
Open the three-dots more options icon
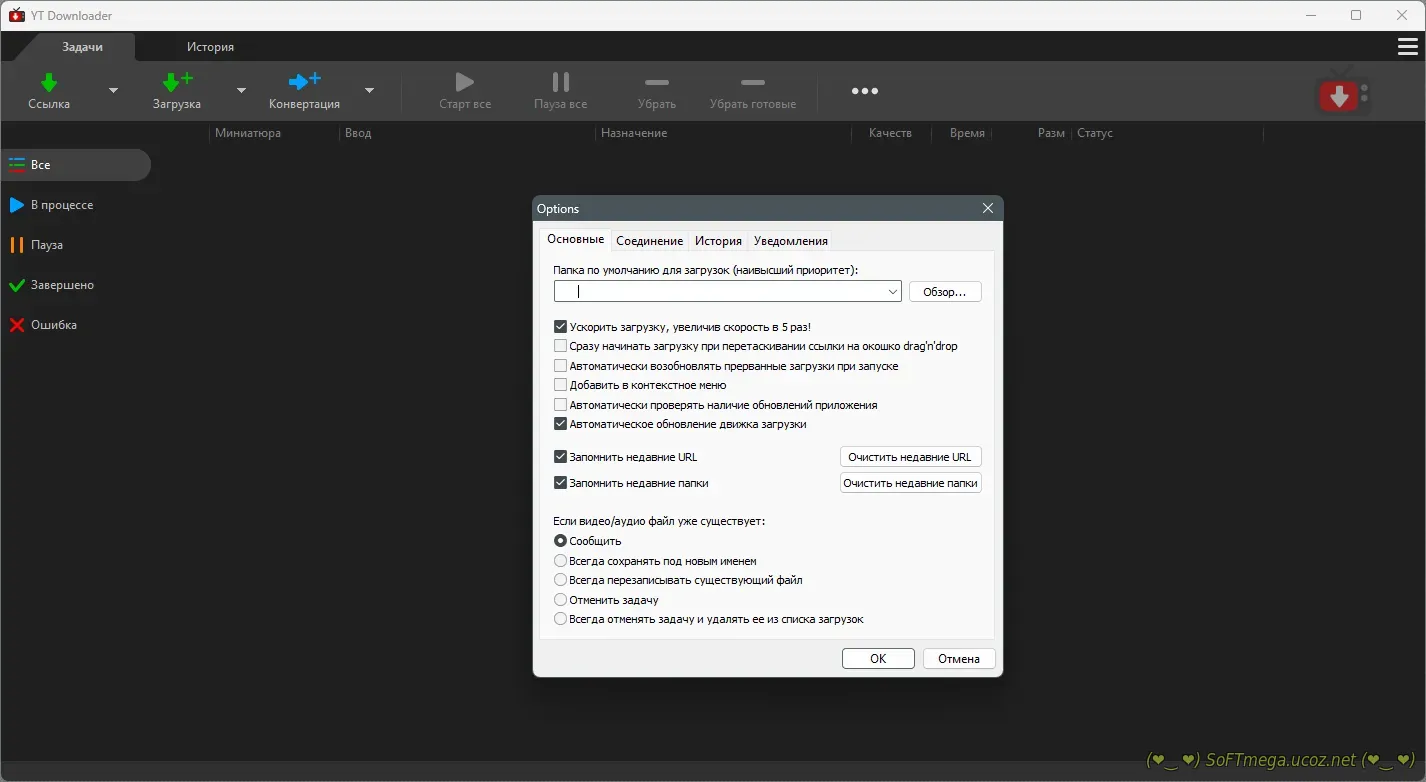(x=864, y=91)
